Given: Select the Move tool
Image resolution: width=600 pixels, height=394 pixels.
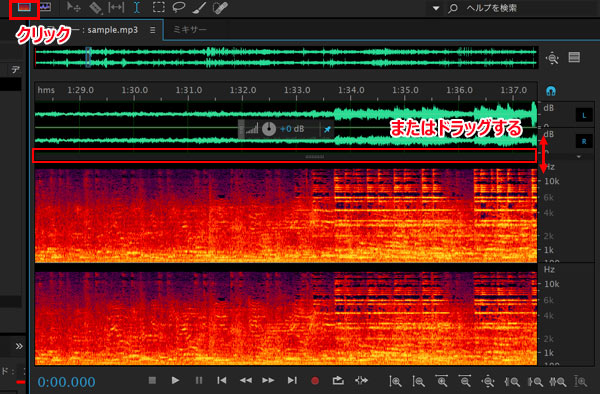Looking at the screenshot, I should (73, 7).
